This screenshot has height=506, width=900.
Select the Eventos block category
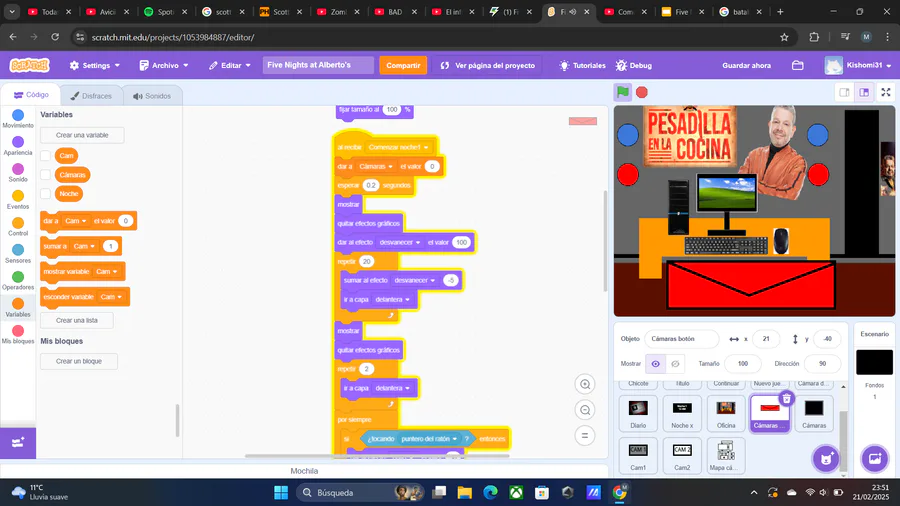18,200
